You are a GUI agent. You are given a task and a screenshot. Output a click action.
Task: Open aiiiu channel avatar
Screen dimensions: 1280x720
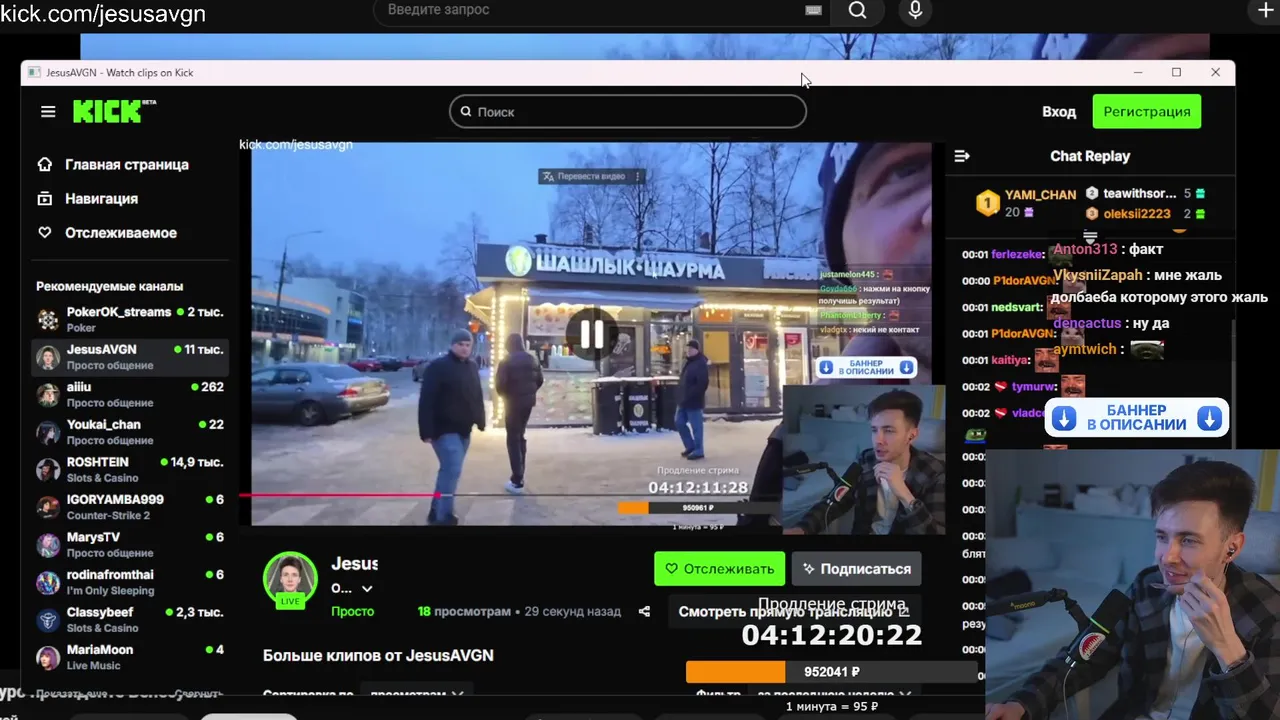pos(48,394)
